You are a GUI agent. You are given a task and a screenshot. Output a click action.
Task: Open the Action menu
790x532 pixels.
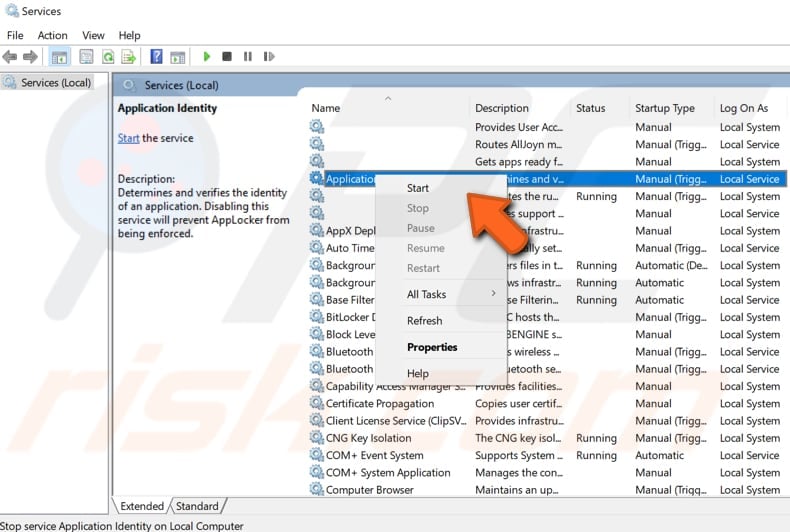(x=52, y=35)
